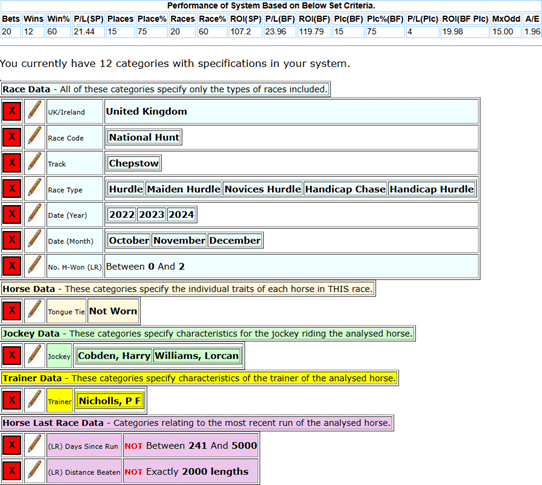542x485 pixels.
Task: Remove the Date (Year) filter red X
Action: [12, 214]
